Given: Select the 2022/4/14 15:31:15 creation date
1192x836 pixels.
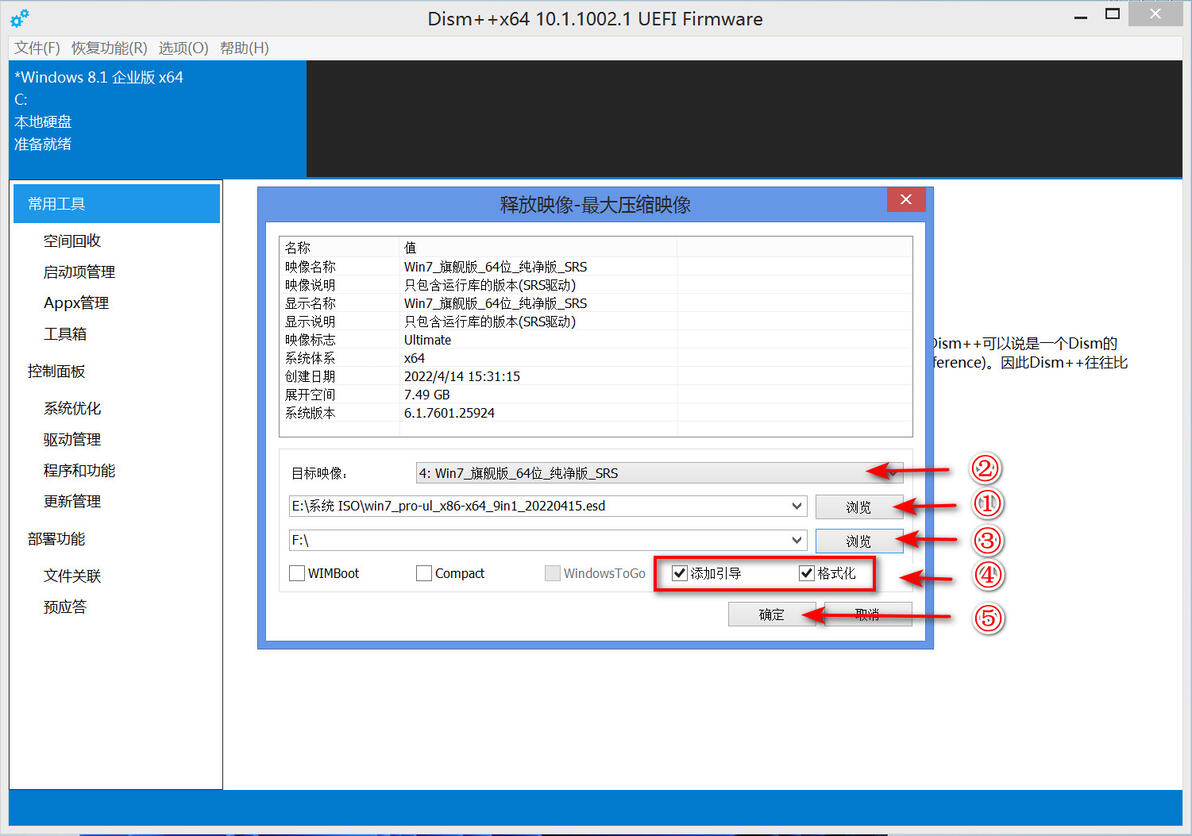Looking at the screenshot, I should (x=462, y=376).
